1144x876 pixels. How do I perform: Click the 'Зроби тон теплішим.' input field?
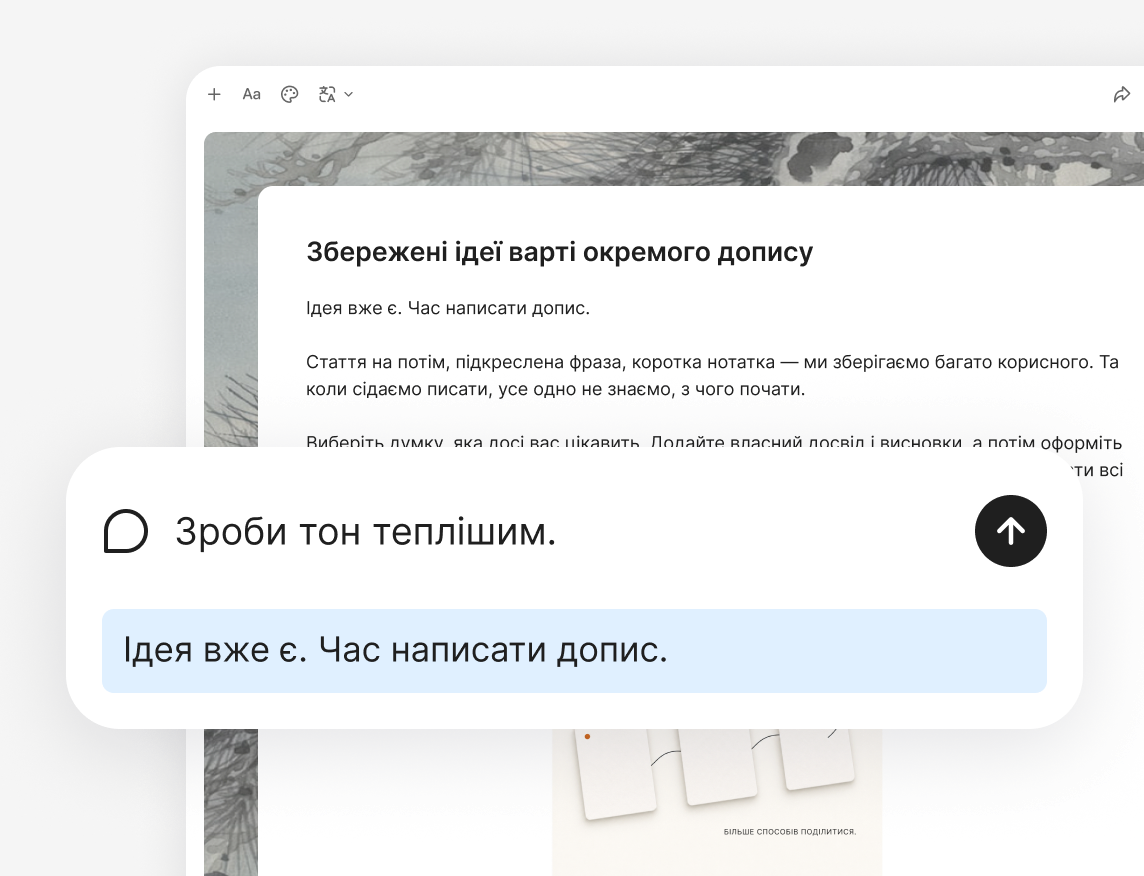pos(366,531)
